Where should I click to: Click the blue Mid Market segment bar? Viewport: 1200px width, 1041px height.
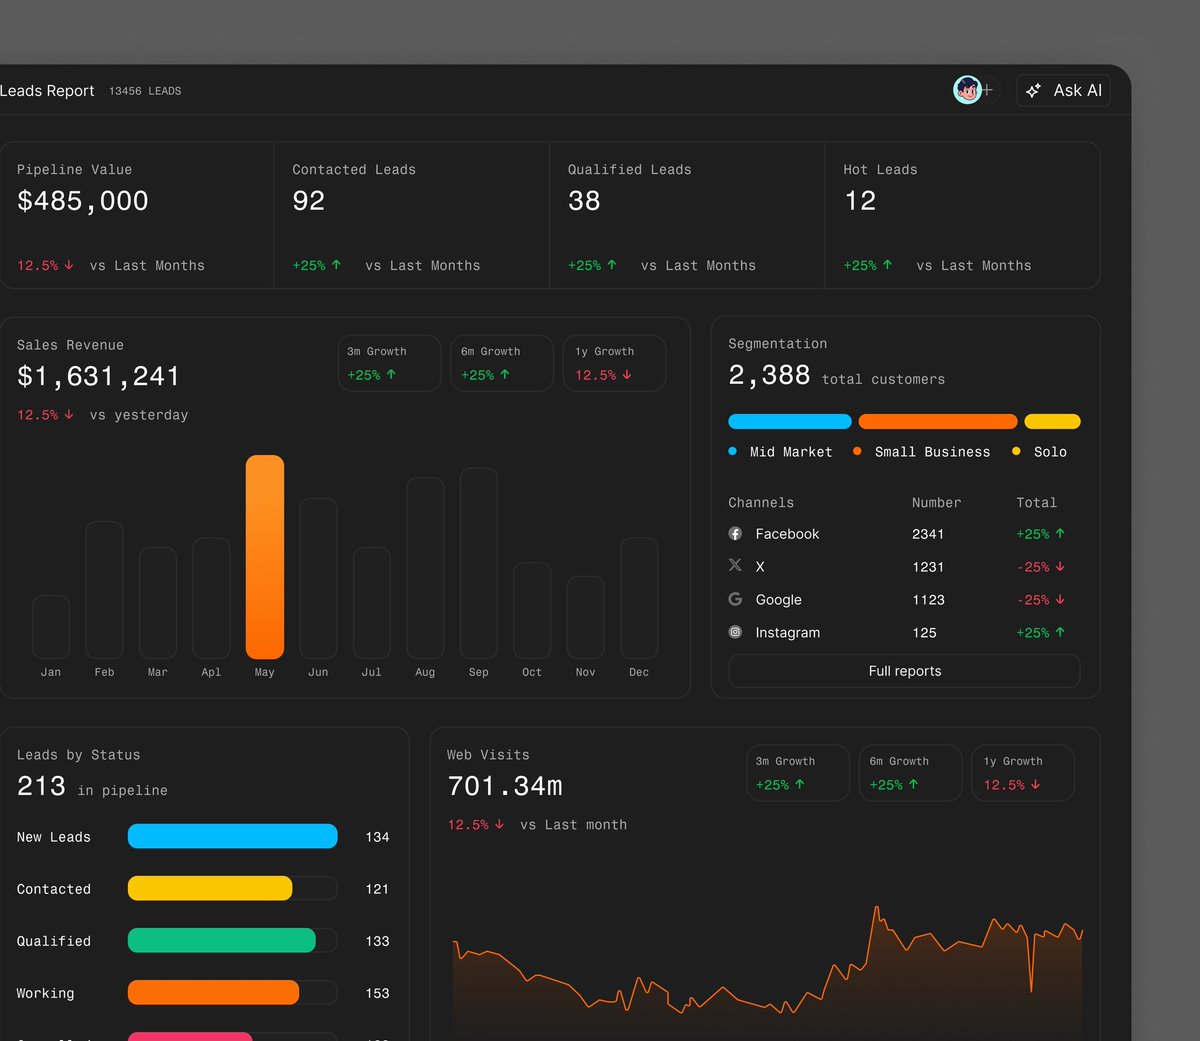[790, 422]
